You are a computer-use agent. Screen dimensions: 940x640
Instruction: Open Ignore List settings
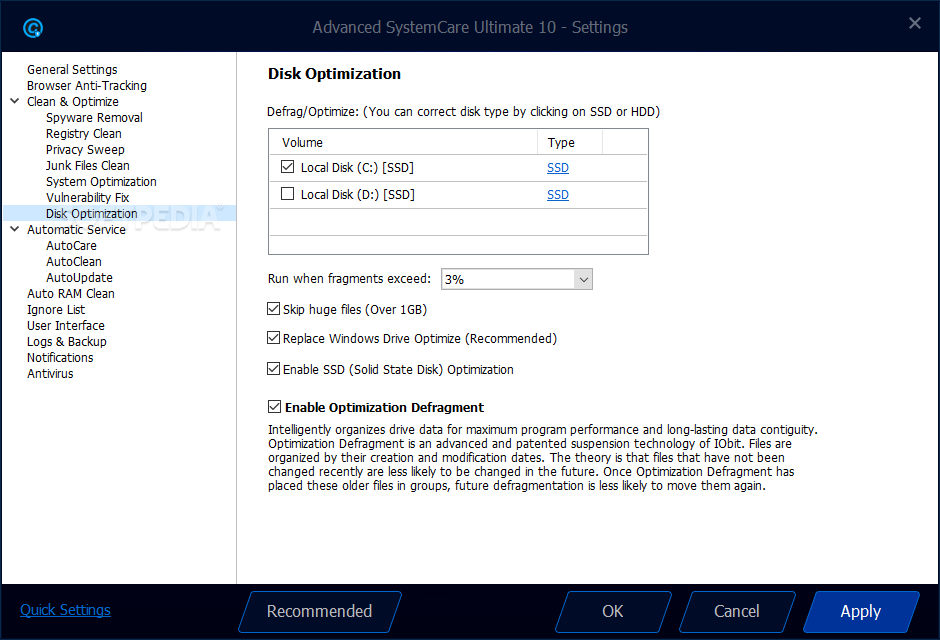click(56, 310)
